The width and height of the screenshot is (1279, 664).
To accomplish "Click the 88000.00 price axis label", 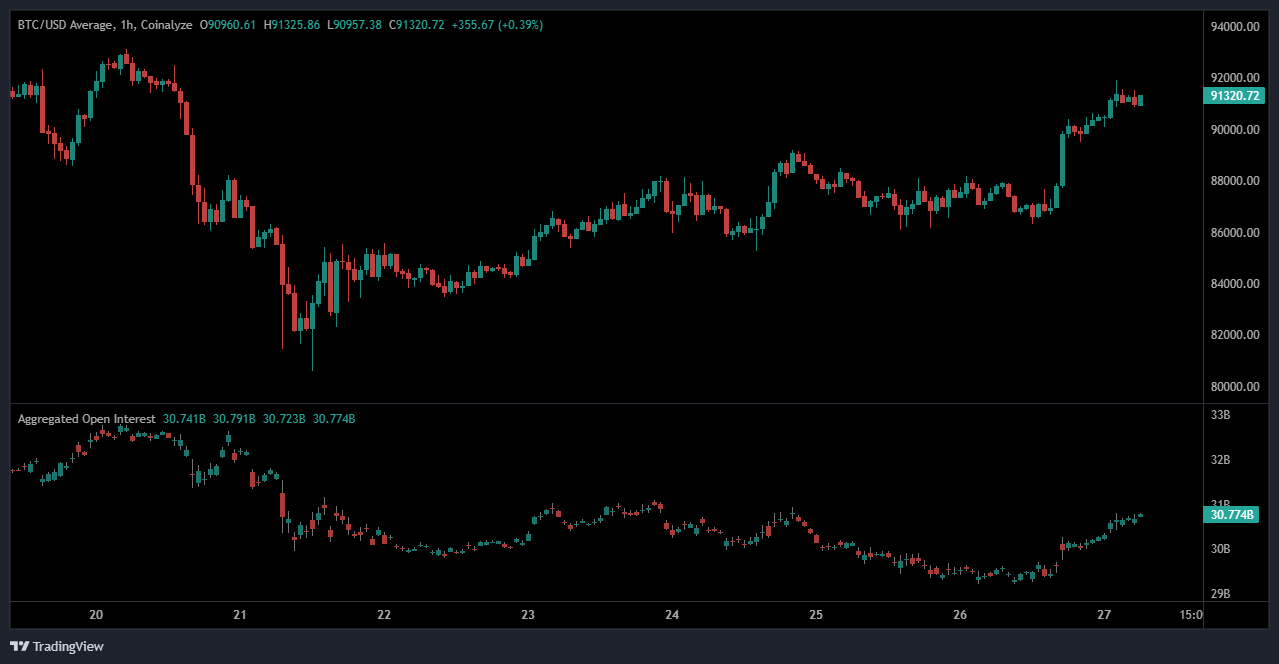I will click(1234, 181).
